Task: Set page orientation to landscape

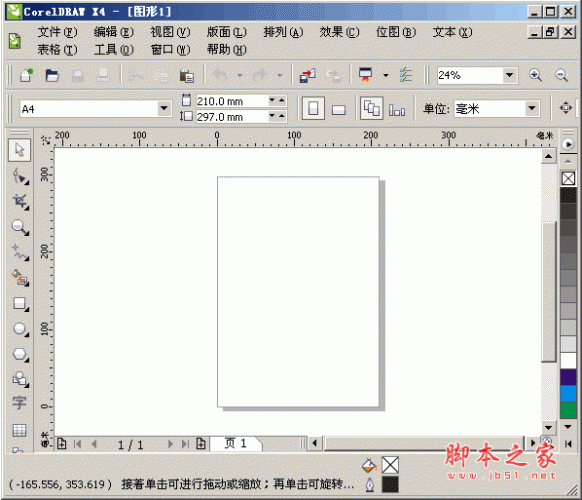Action: click(339, 109)
